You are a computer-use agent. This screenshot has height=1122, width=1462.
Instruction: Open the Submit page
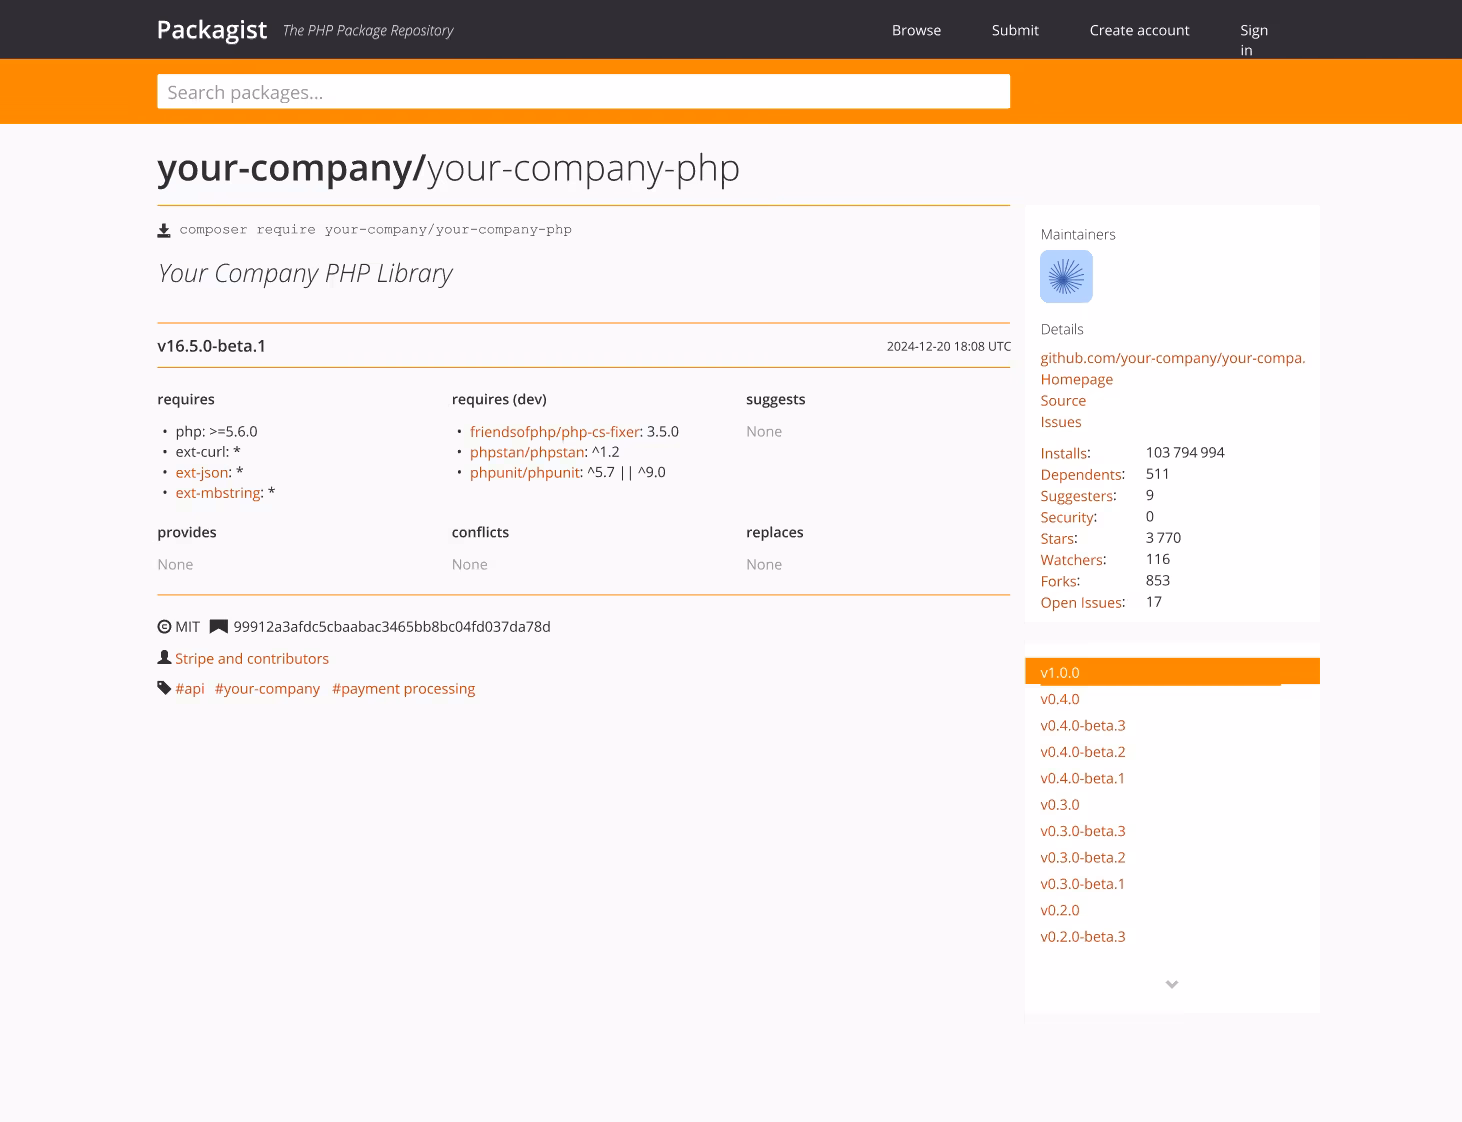click(1015, 30)
